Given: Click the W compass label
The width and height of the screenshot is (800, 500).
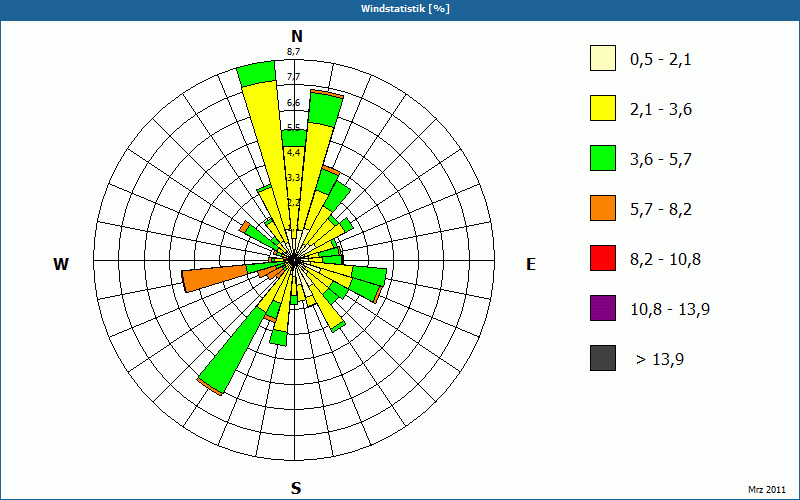Looking at the screenshot, I should click(x=61, y=264).
